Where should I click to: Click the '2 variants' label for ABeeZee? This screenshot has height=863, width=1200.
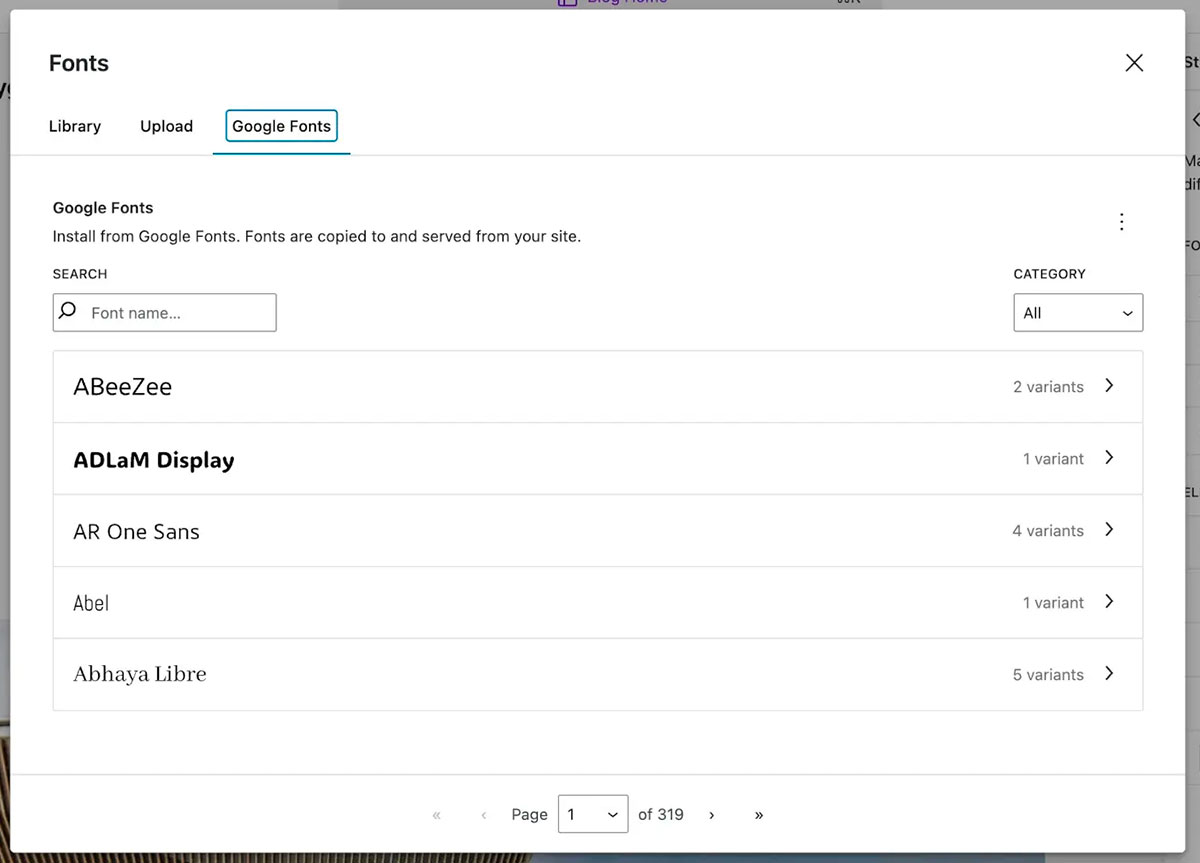click(1048, 387)
